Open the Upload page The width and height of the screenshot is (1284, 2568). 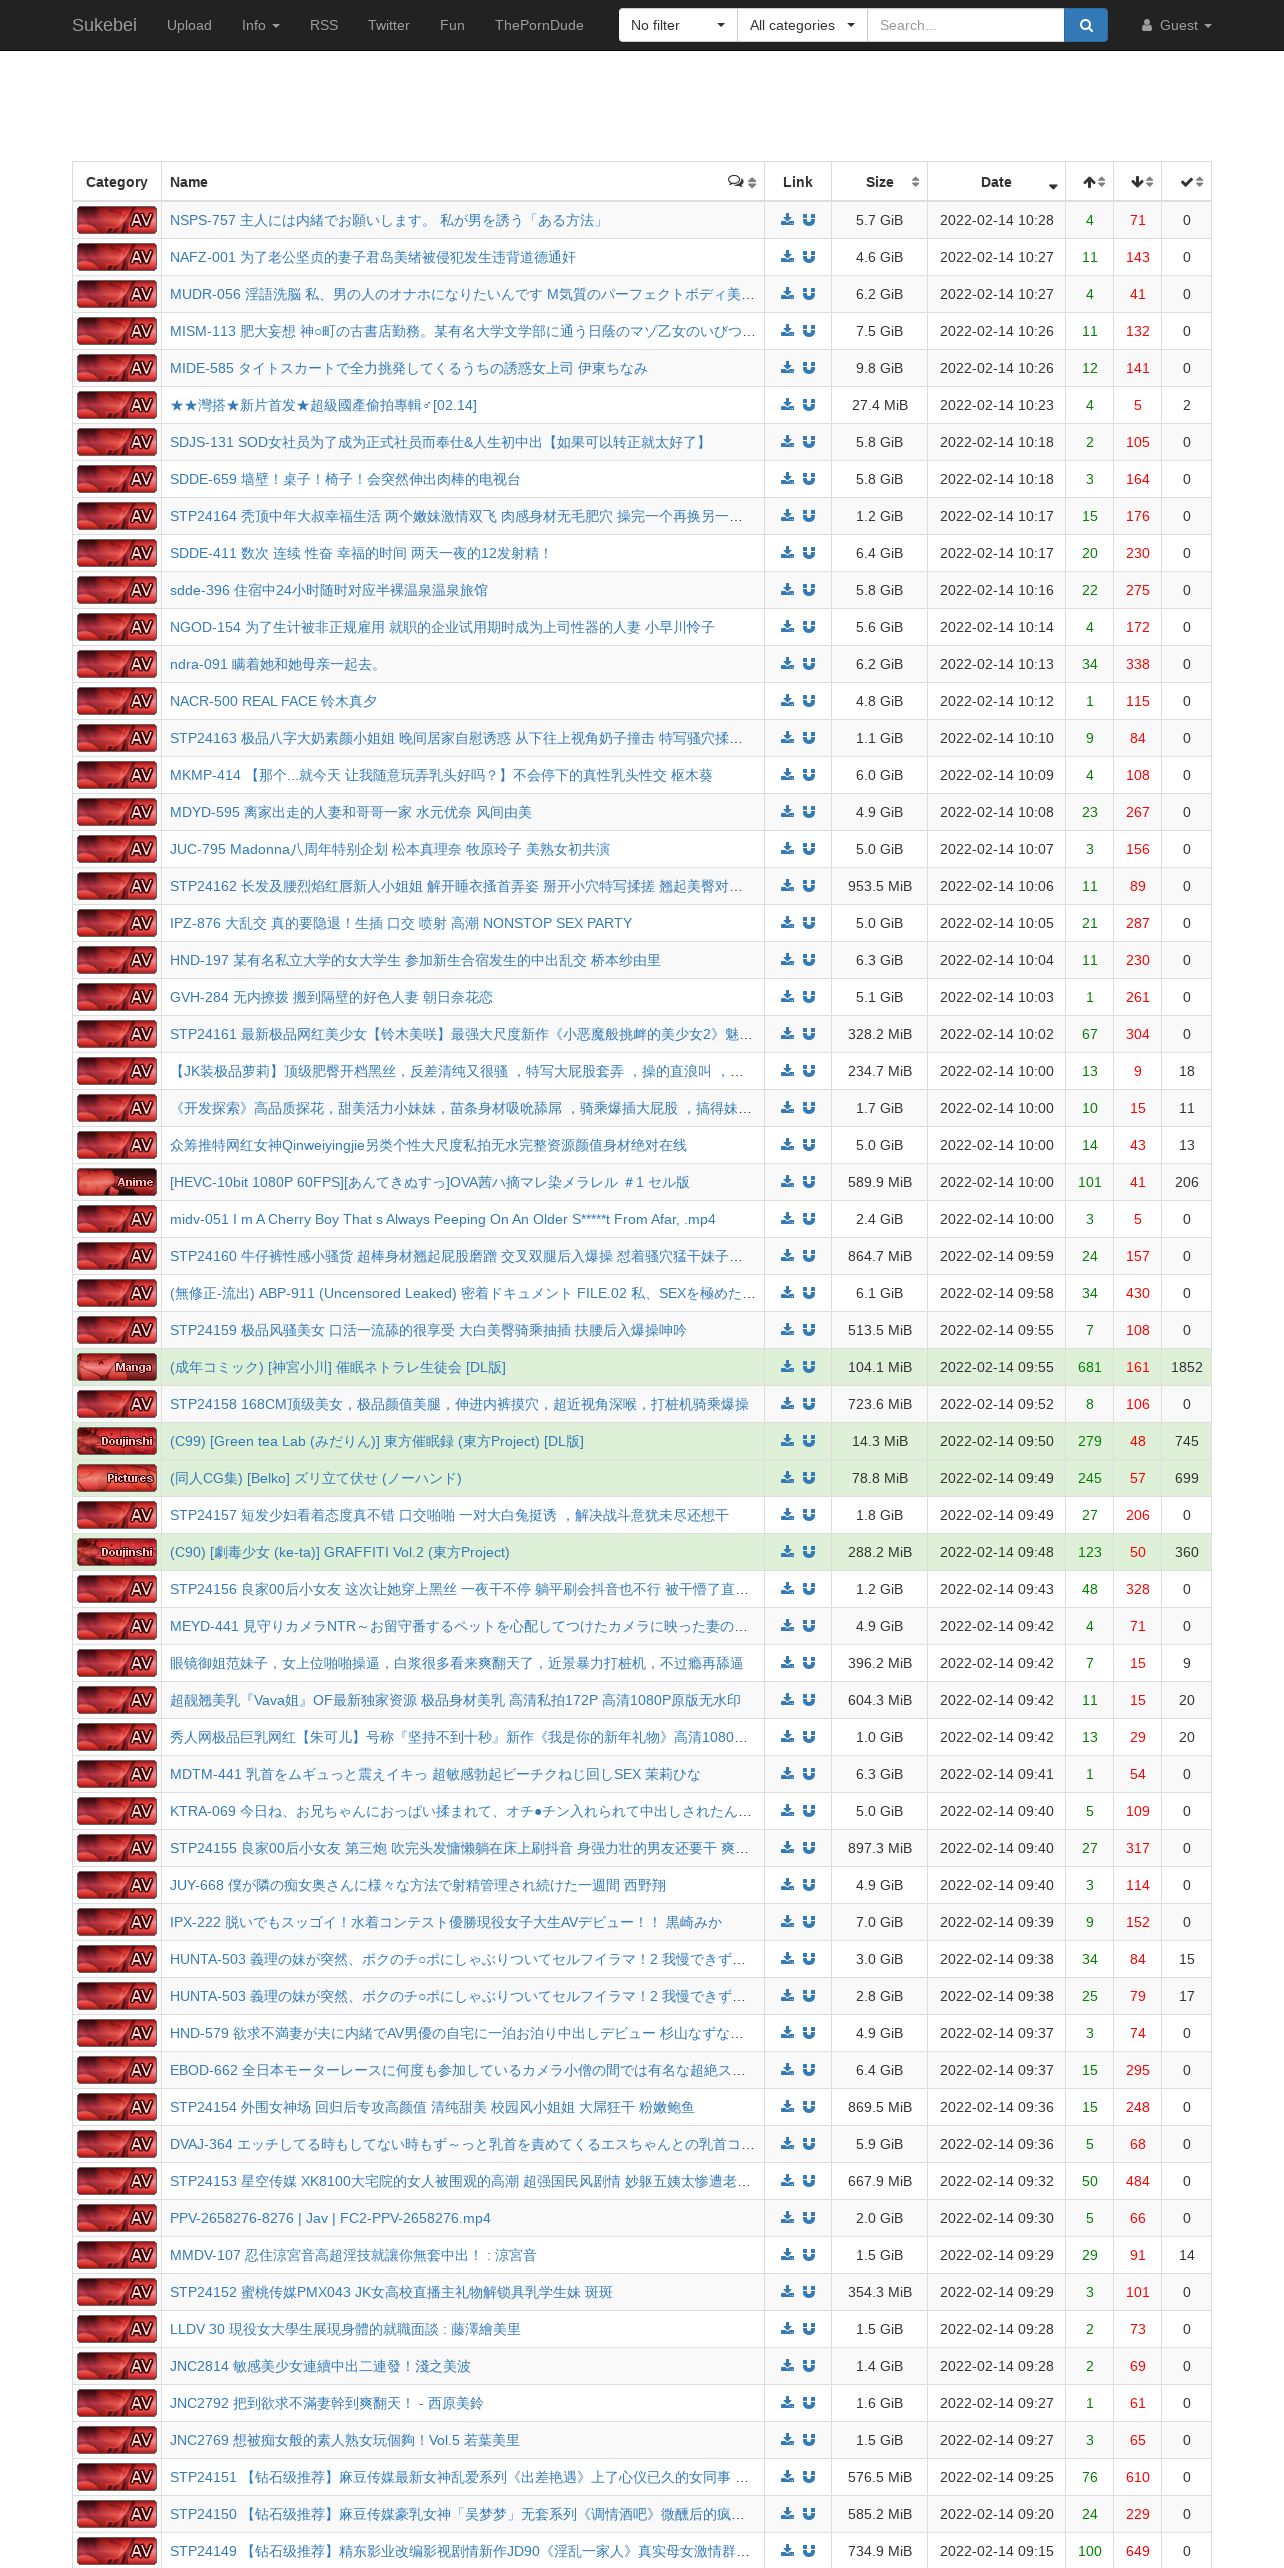189,25
